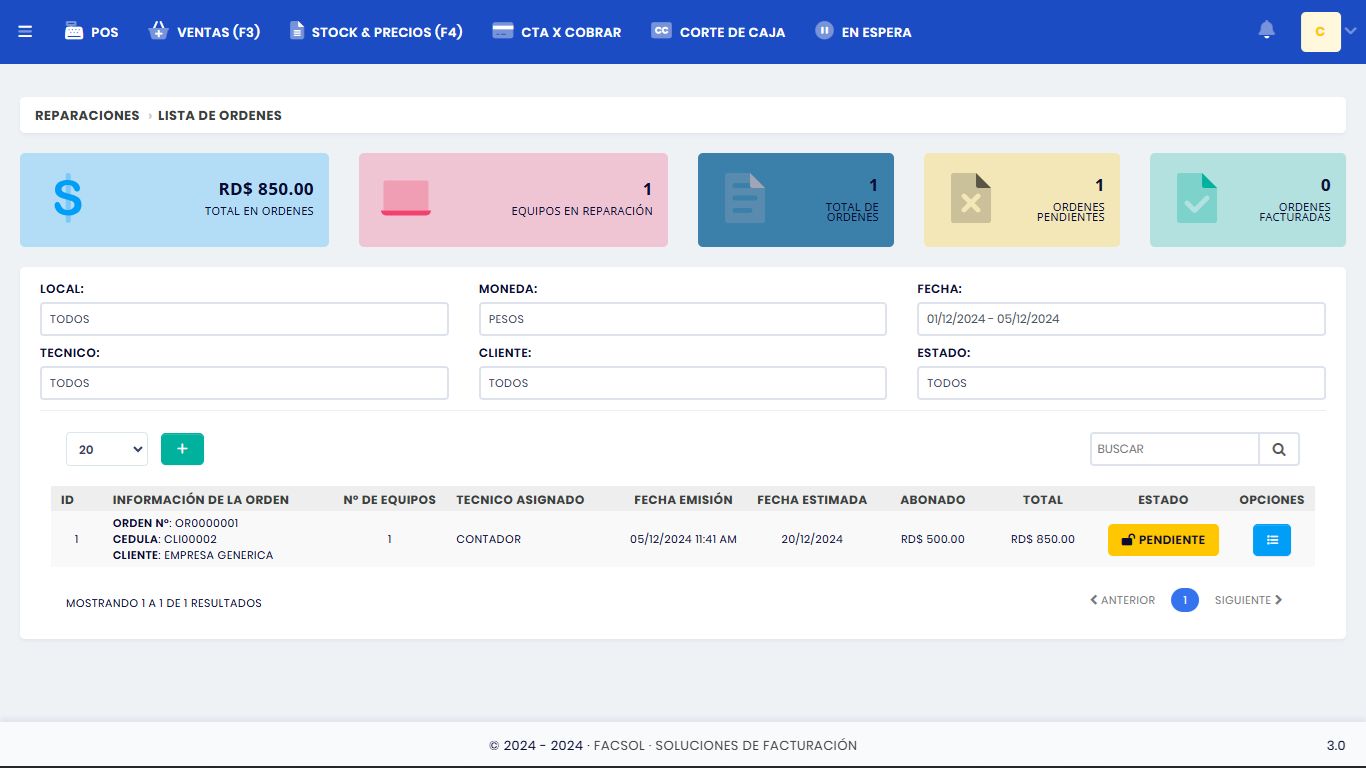
Task: Click the green add order button
Action: point(182,449)
